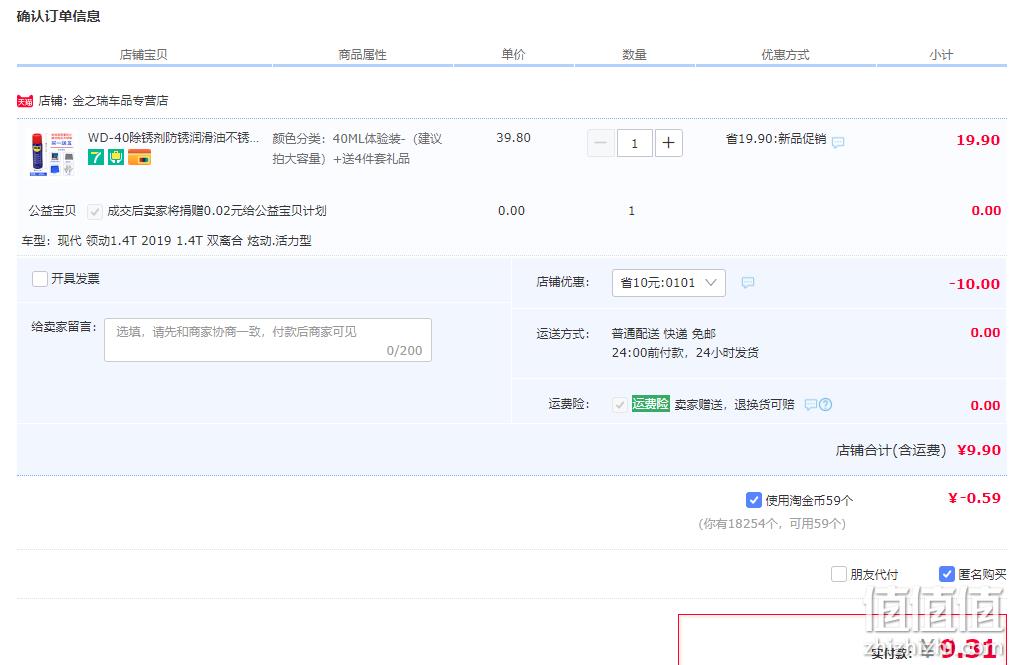
Task: Click the 小计 column header
Action: [x=941, y=55]
